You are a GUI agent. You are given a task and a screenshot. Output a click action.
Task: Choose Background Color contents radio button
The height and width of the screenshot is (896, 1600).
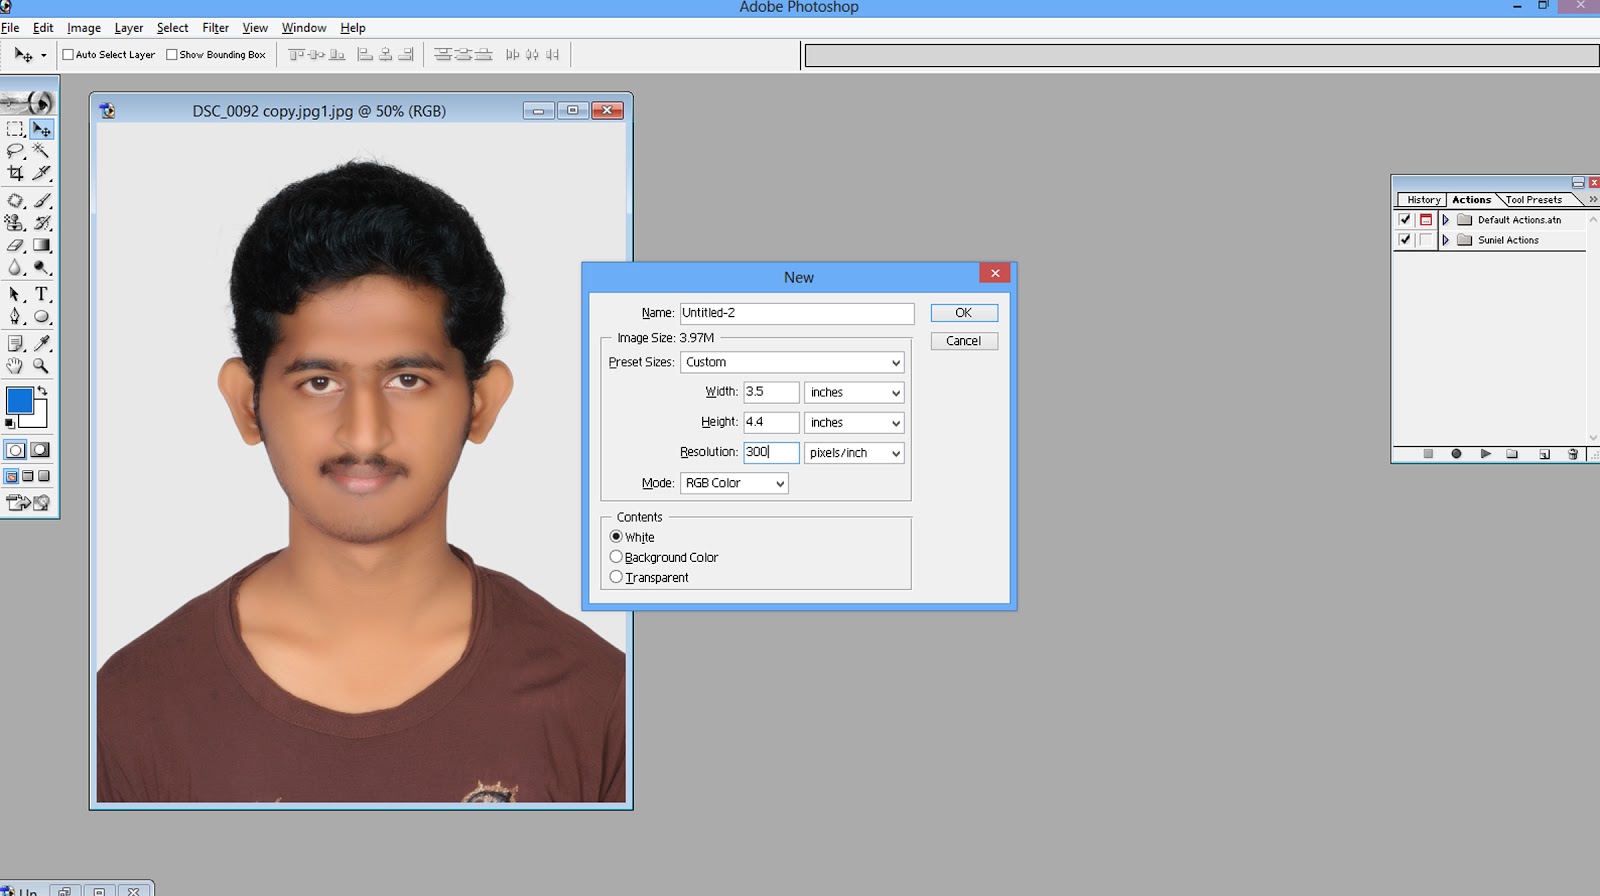click(616, 557)
